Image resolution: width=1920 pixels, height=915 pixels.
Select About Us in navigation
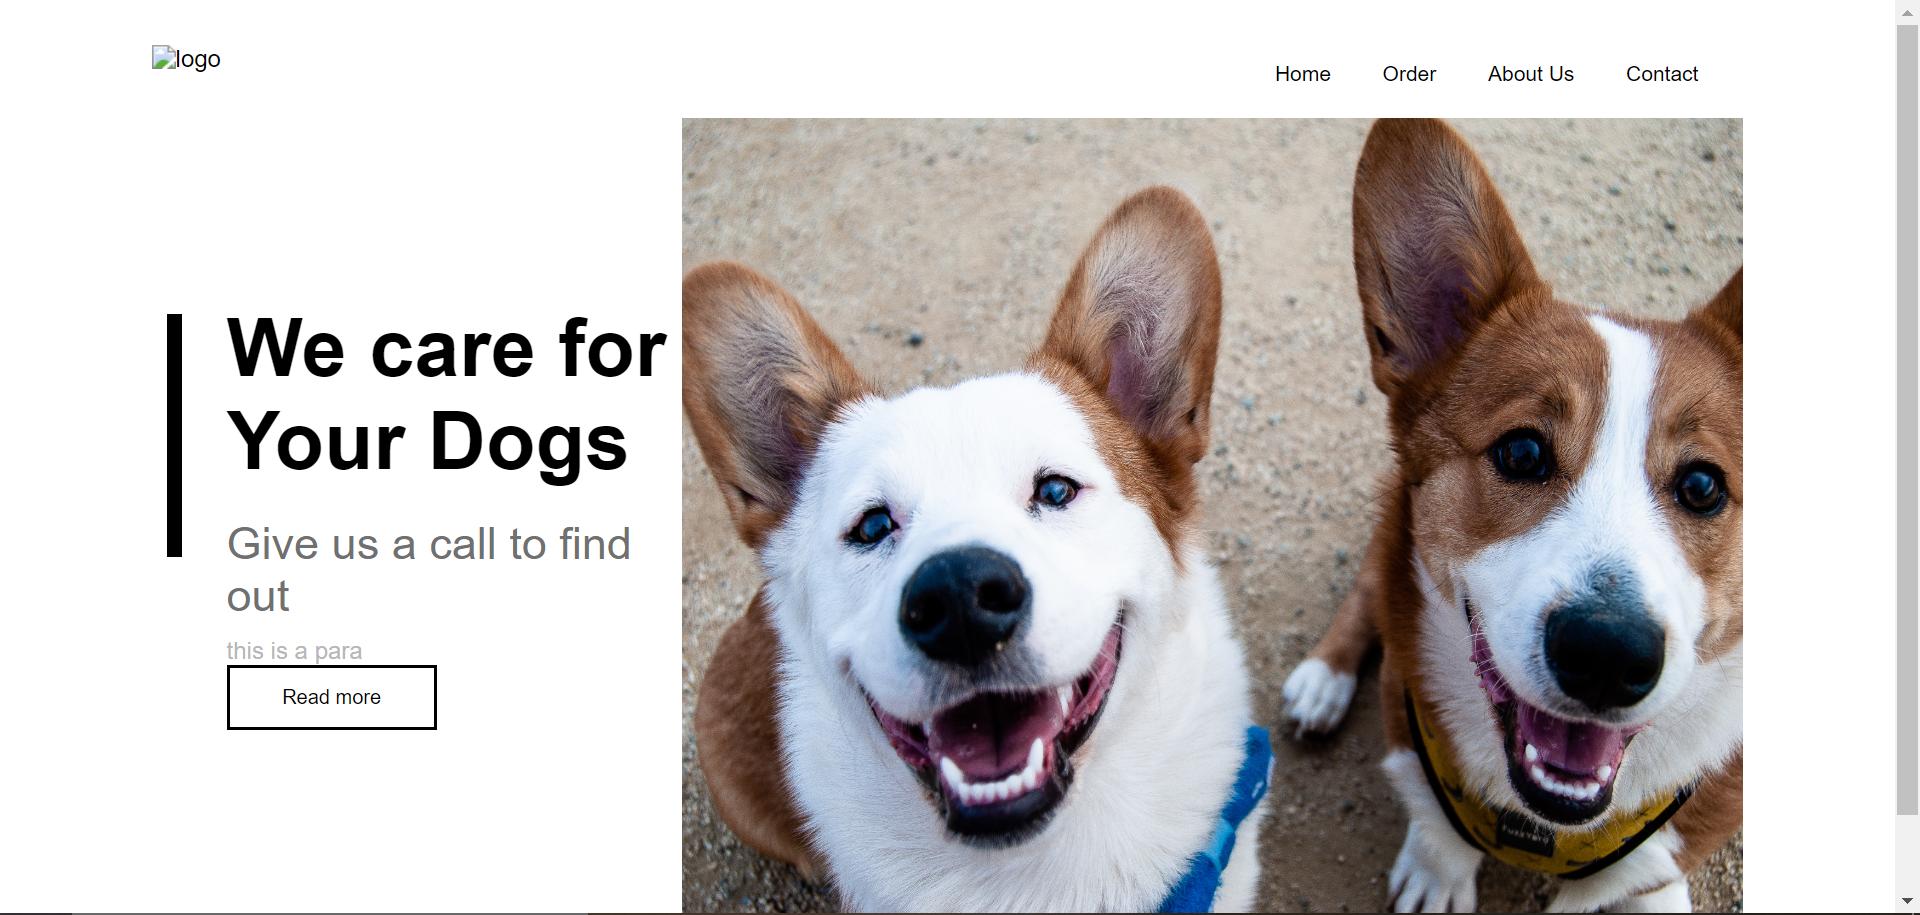(1530, 74)
